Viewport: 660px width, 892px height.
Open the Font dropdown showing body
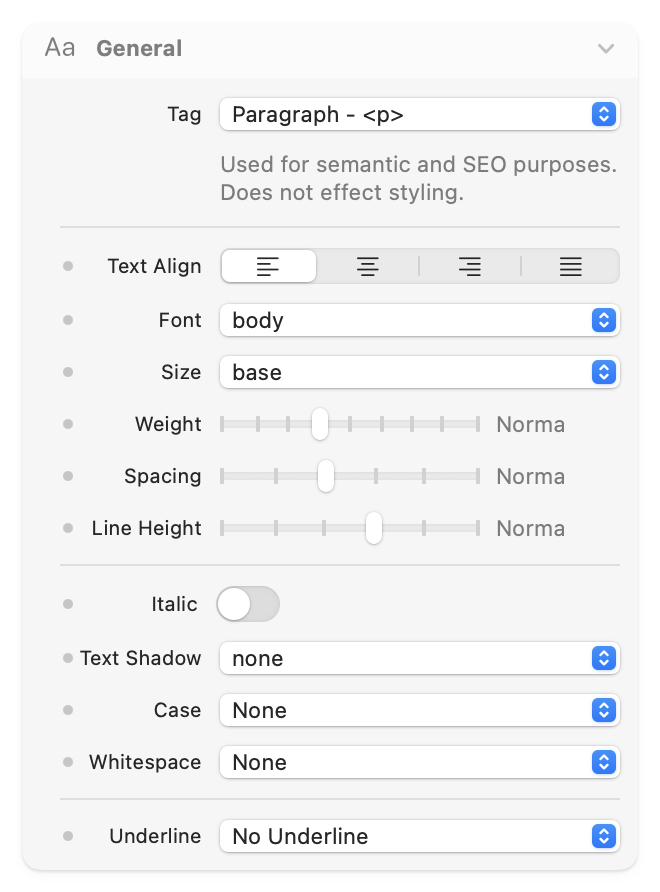[x=419, y=320]
